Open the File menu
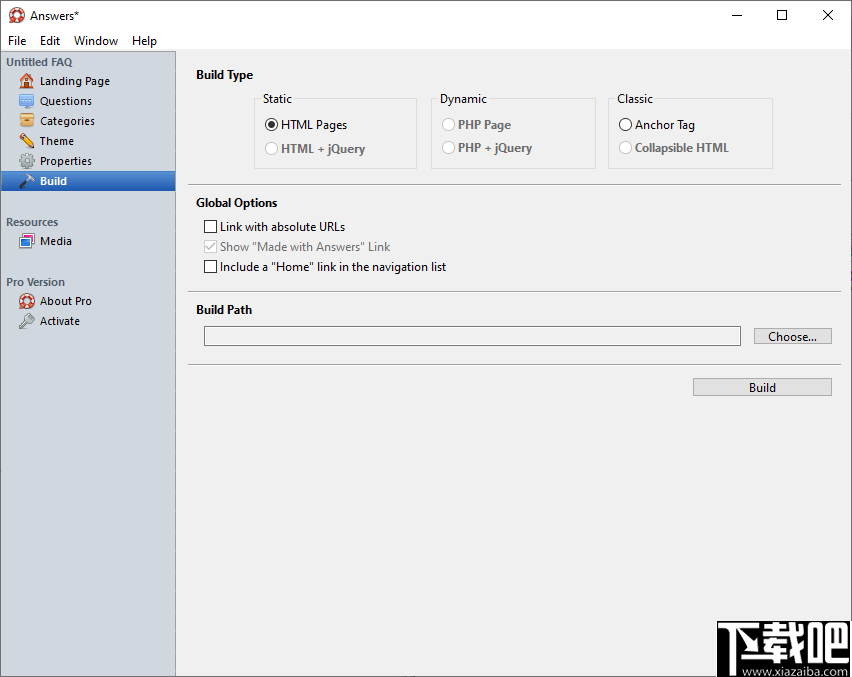This screenshot has height=677, width=852. pyautogui.click(x=17, y=41)
